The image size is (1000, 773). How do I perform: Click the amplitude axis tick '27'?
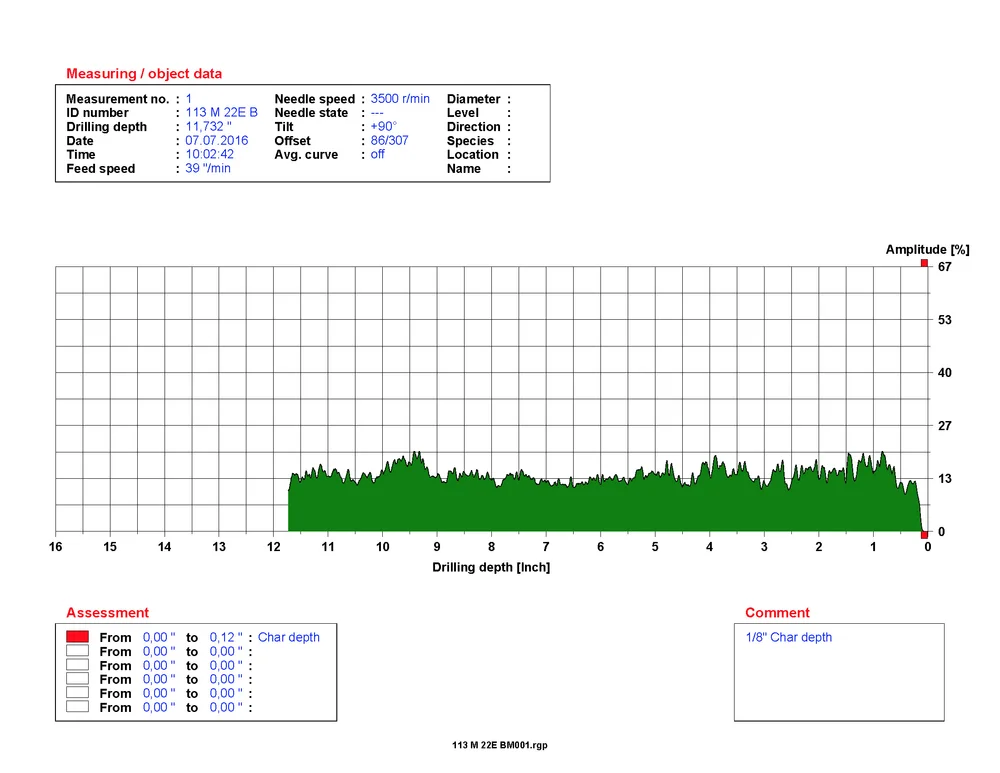point(945,425)
